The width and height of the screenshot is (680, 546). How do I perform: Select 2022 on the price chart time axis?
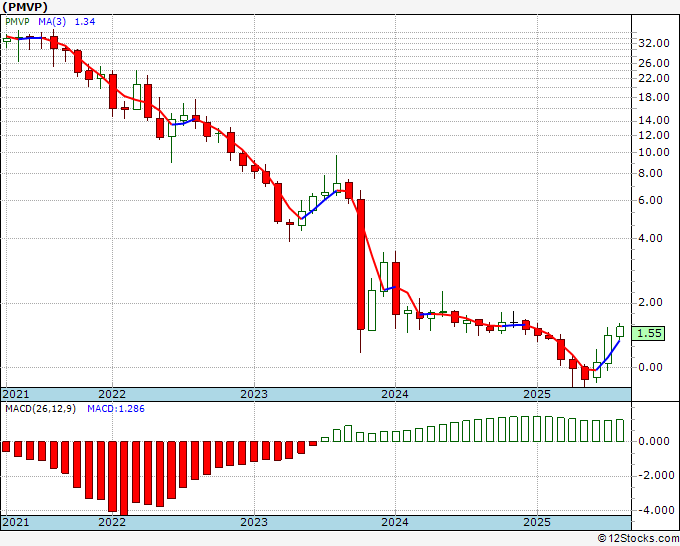pyautogui.click(x=112, y=394)
